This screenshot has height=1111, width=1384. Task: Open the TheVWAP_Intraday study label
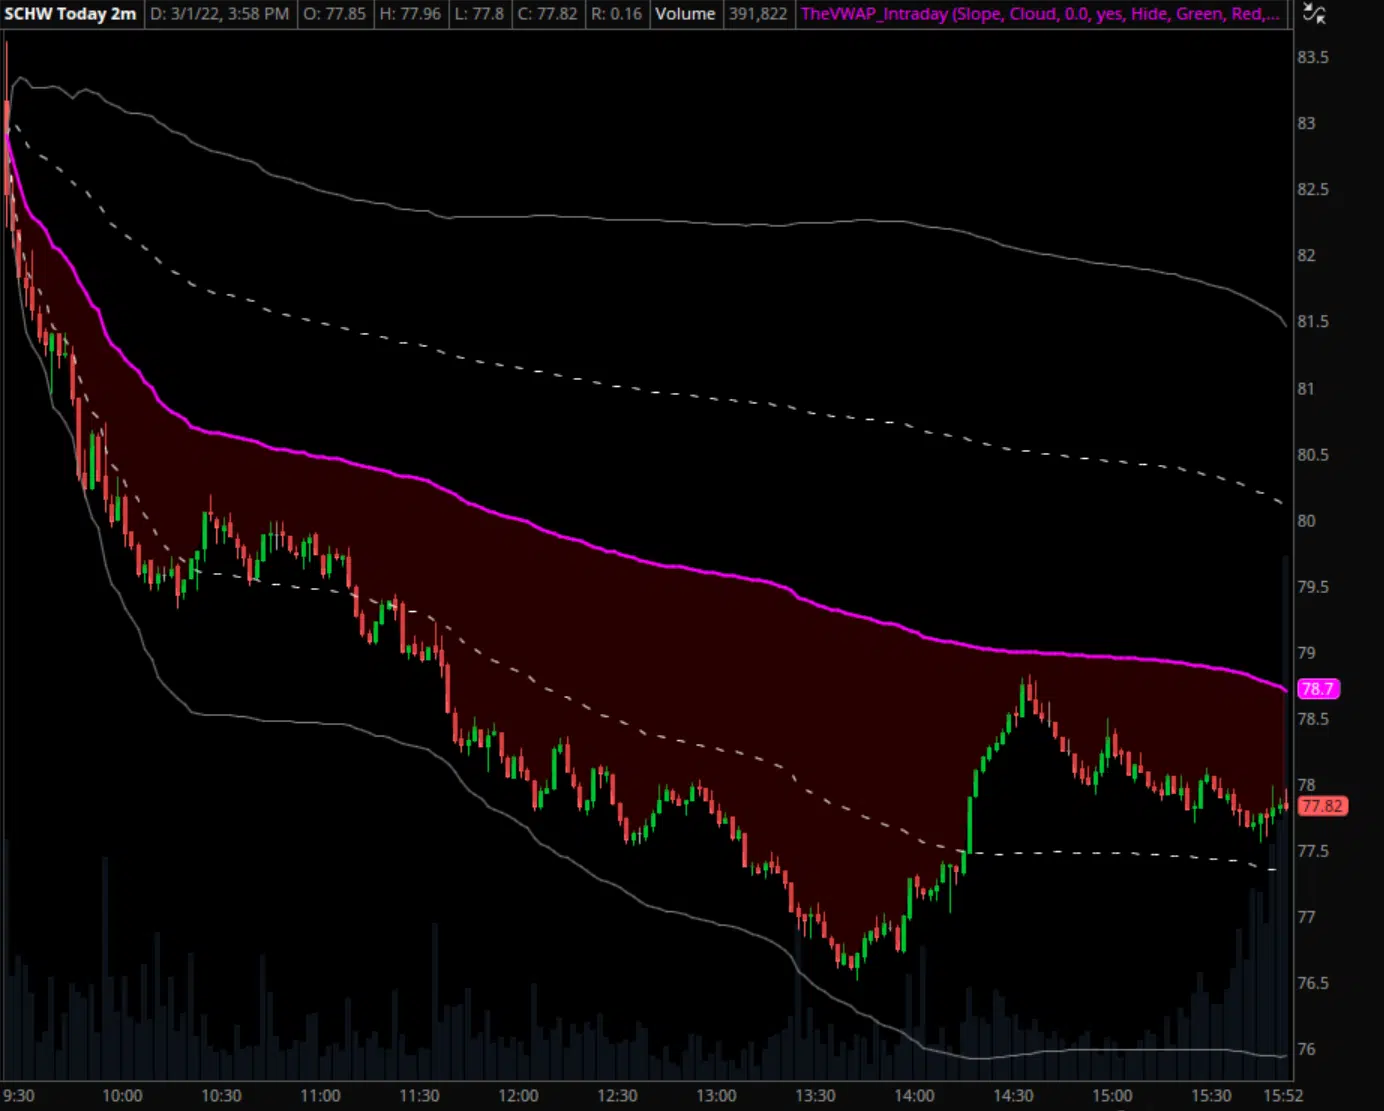1040,14
